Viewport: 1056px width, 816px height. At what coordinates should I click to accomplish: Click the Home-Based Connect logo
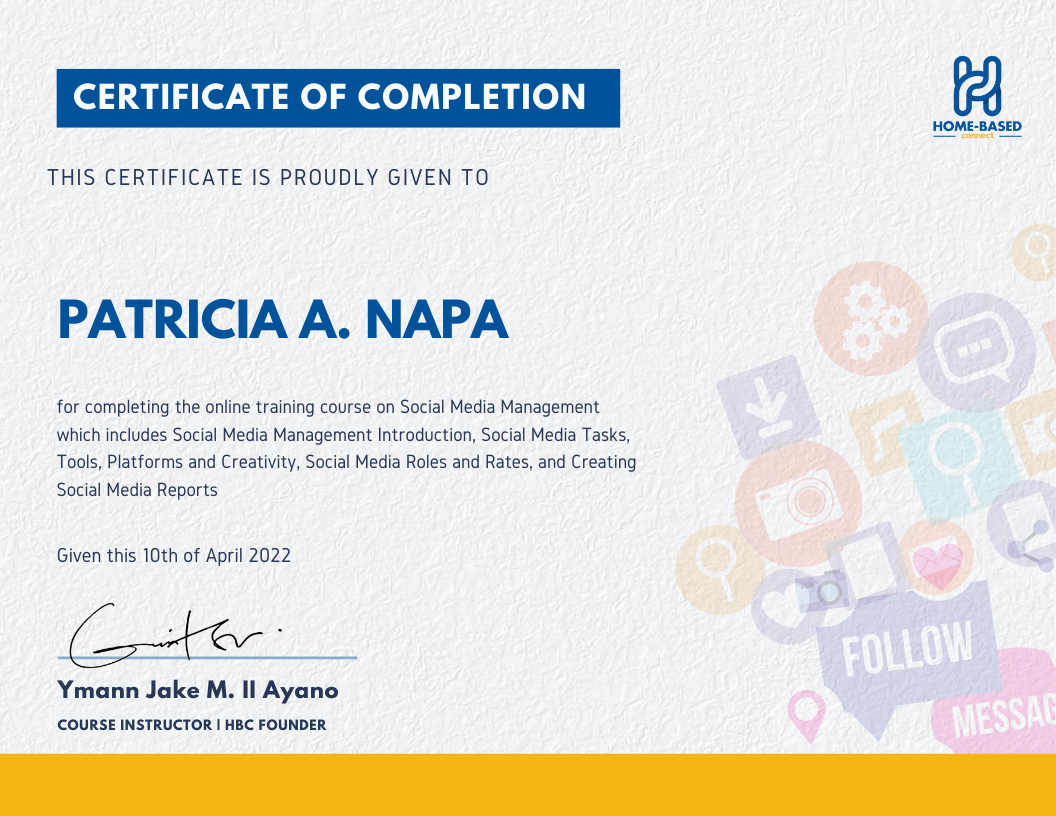(977, 98)
